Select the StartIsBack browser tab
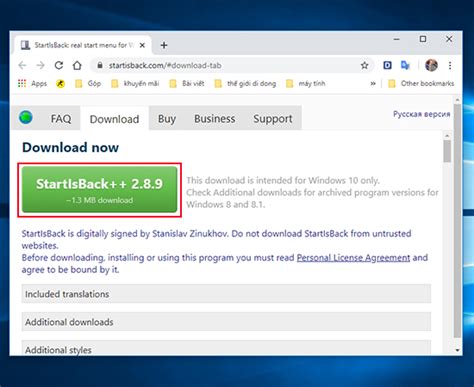Image resolution: width=474 pixels, height=387 pixels. tap(83, 45)
